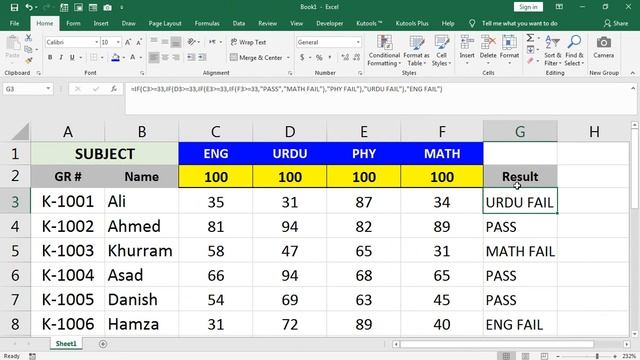Click the Share button

616,23
